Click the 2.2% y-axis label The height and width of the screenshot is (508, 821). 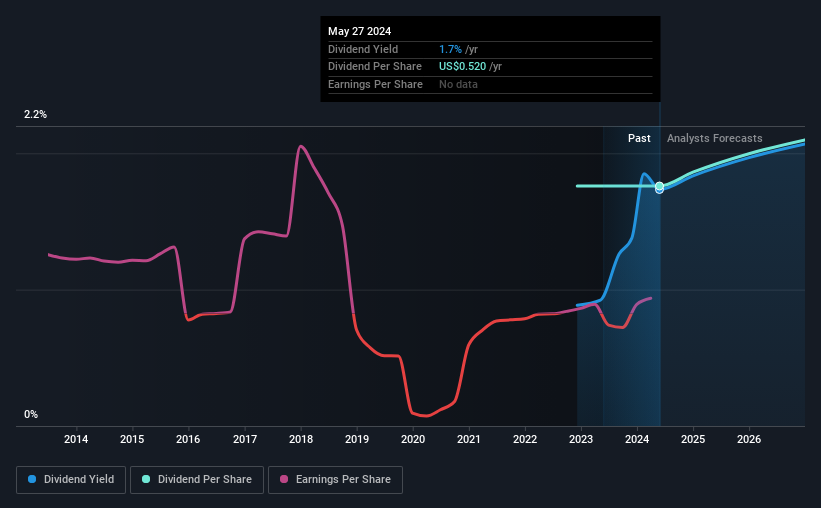pos(35,114)
